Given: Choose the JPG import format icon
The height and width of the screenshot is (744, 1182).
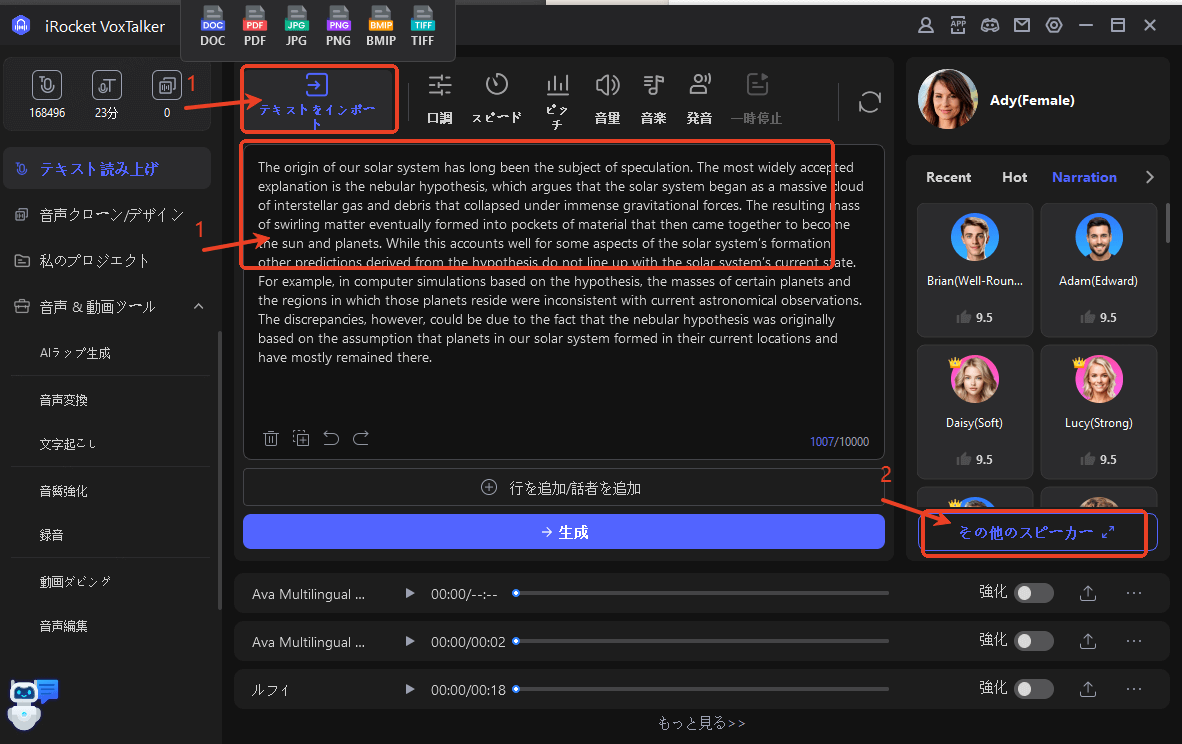Looking at the screenshot, I should [296, 27].
